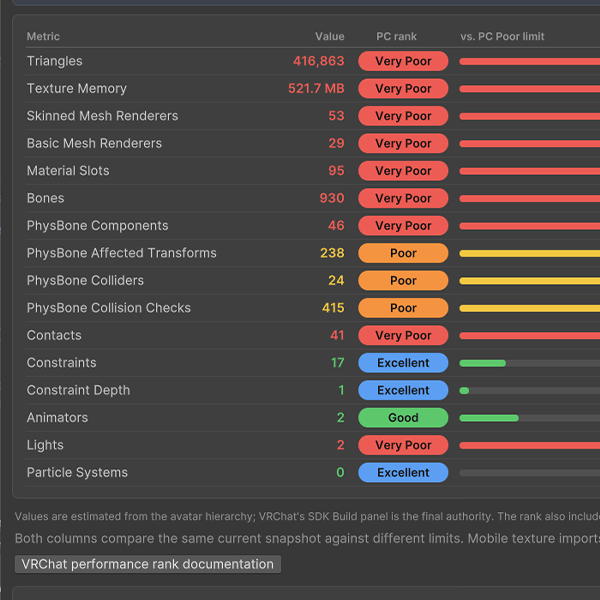Select the Affected Transforms value 238

click(x=332, y=253)
